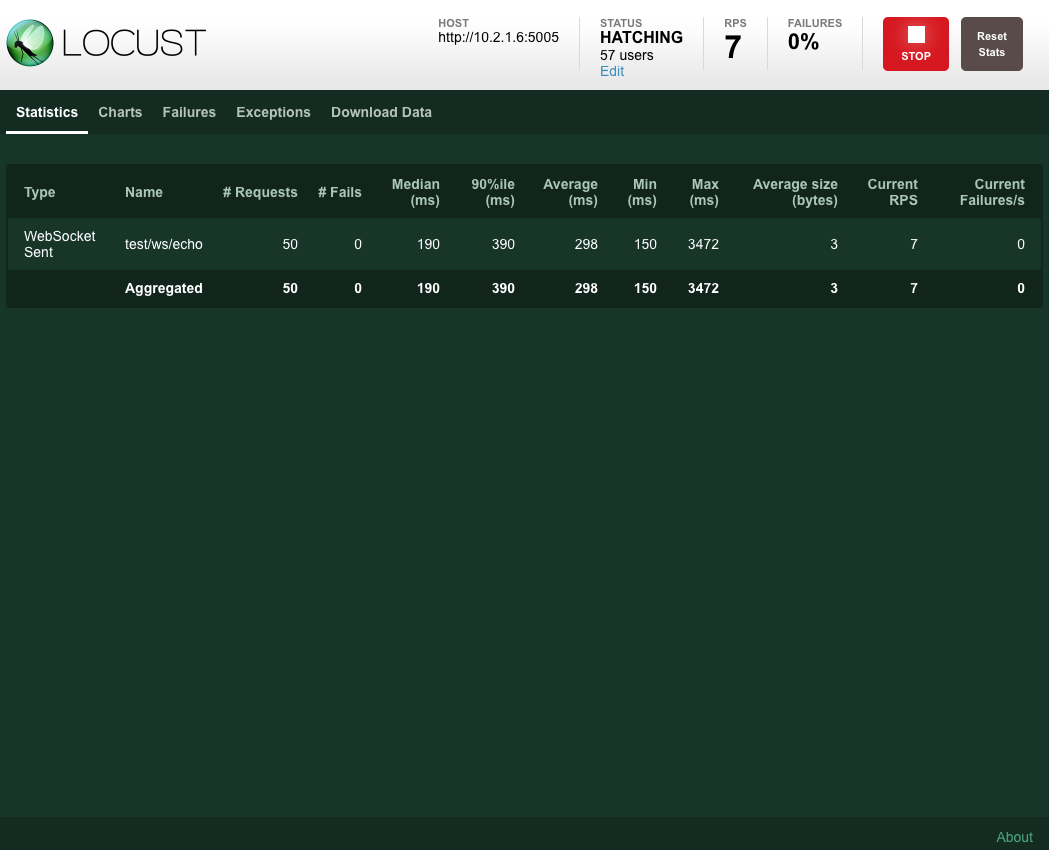Reset the statistics
The height and width of the screenshot is (850, 1049).
click(991, 44)
